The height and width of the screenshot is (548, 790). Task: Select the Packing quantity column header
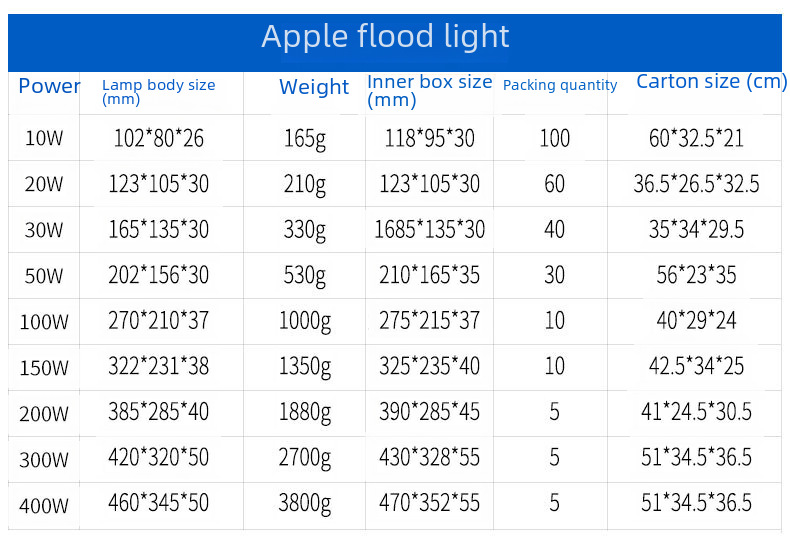(559, 85)
